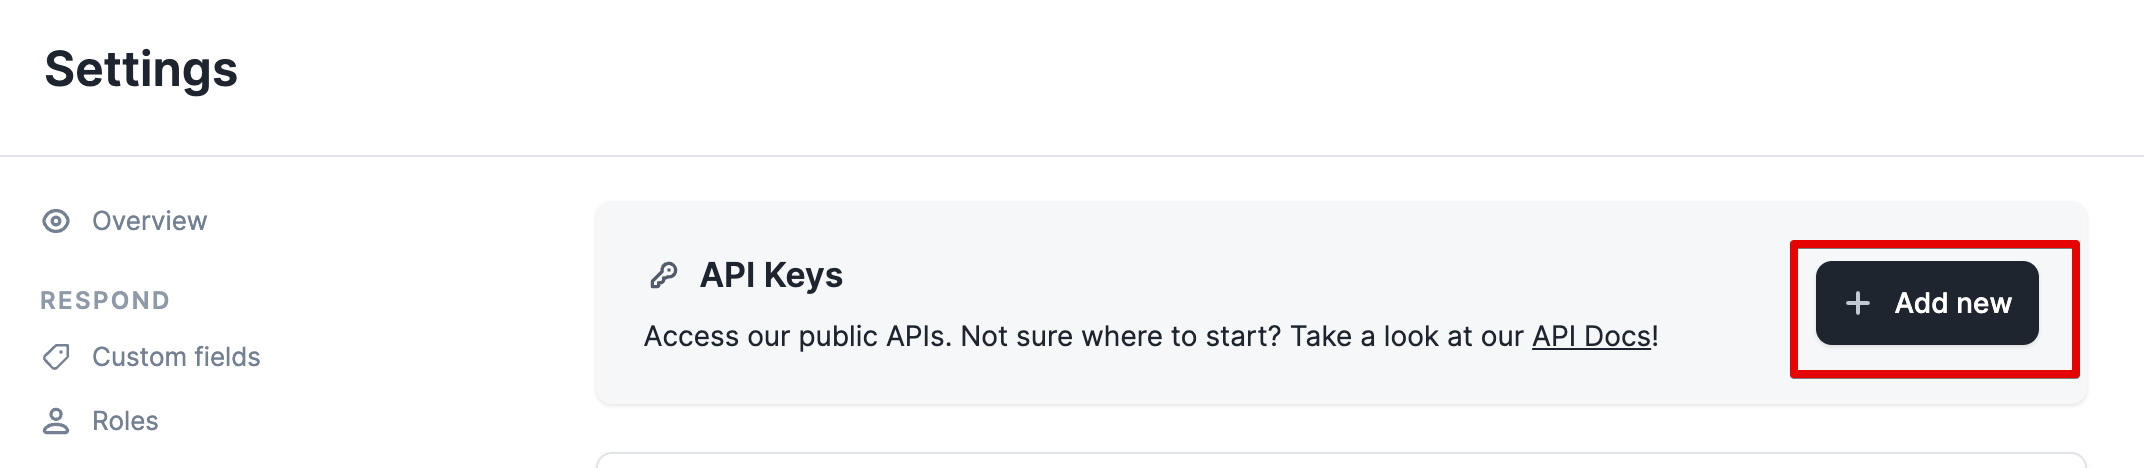
Task: Go to Custom fields settings
Action: point(176,357)
